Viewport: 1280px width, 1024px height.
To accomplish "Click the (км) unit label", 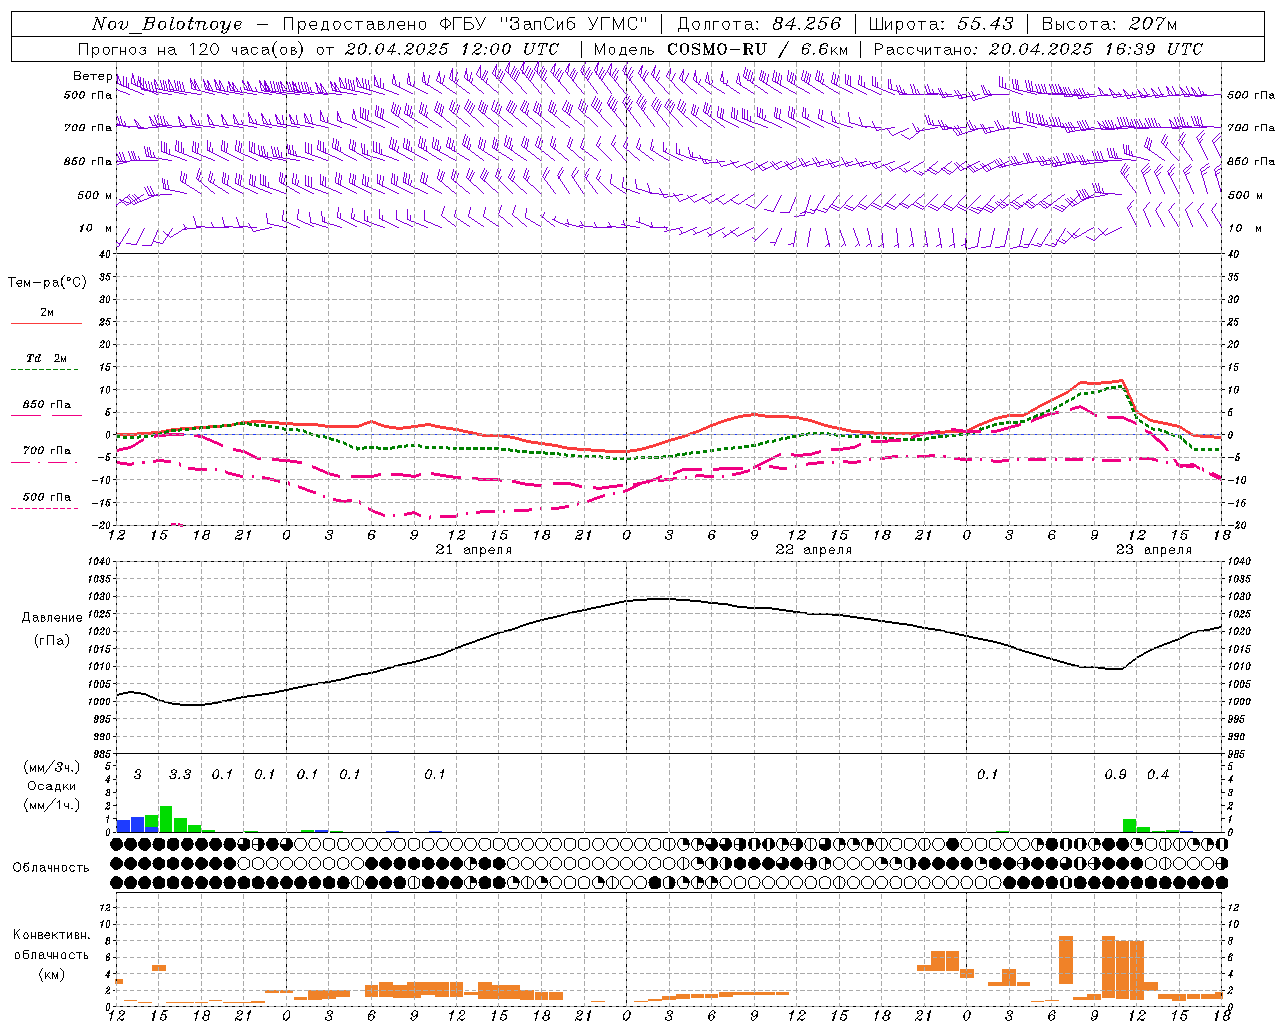I will tap(51, 974).
